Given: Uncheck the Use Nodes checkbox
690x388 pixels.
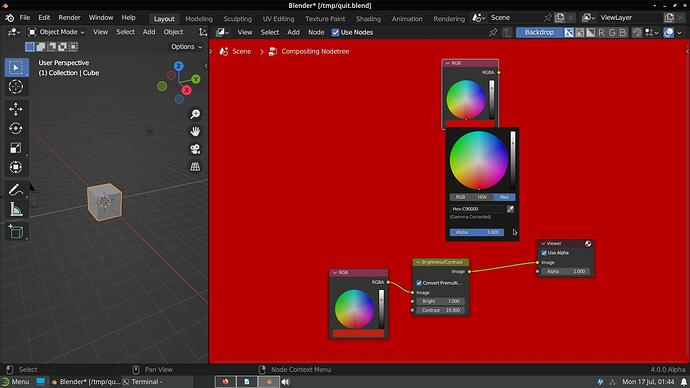Looking at the screenshot, I should (335, 32).
